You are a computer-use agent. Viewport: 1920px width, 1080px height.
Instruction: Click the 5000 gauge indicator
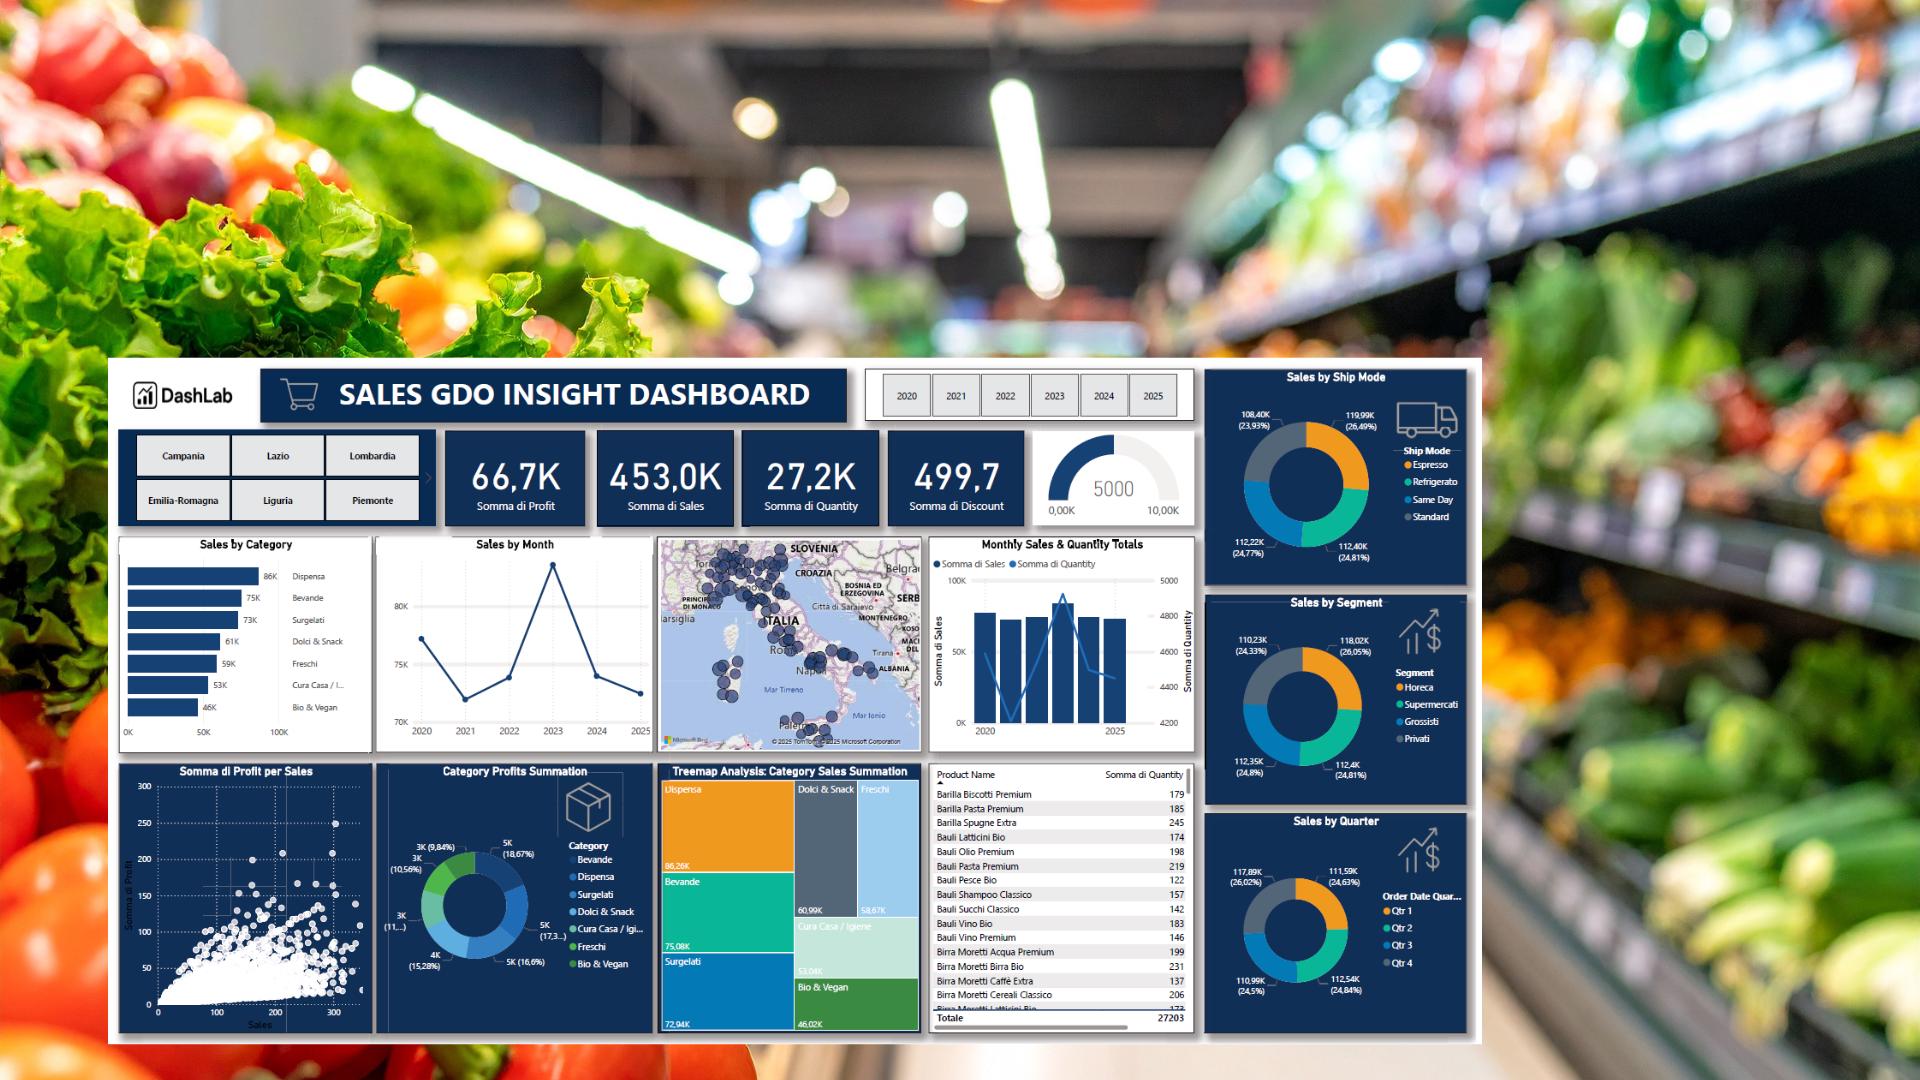[x=1113, y=488]
